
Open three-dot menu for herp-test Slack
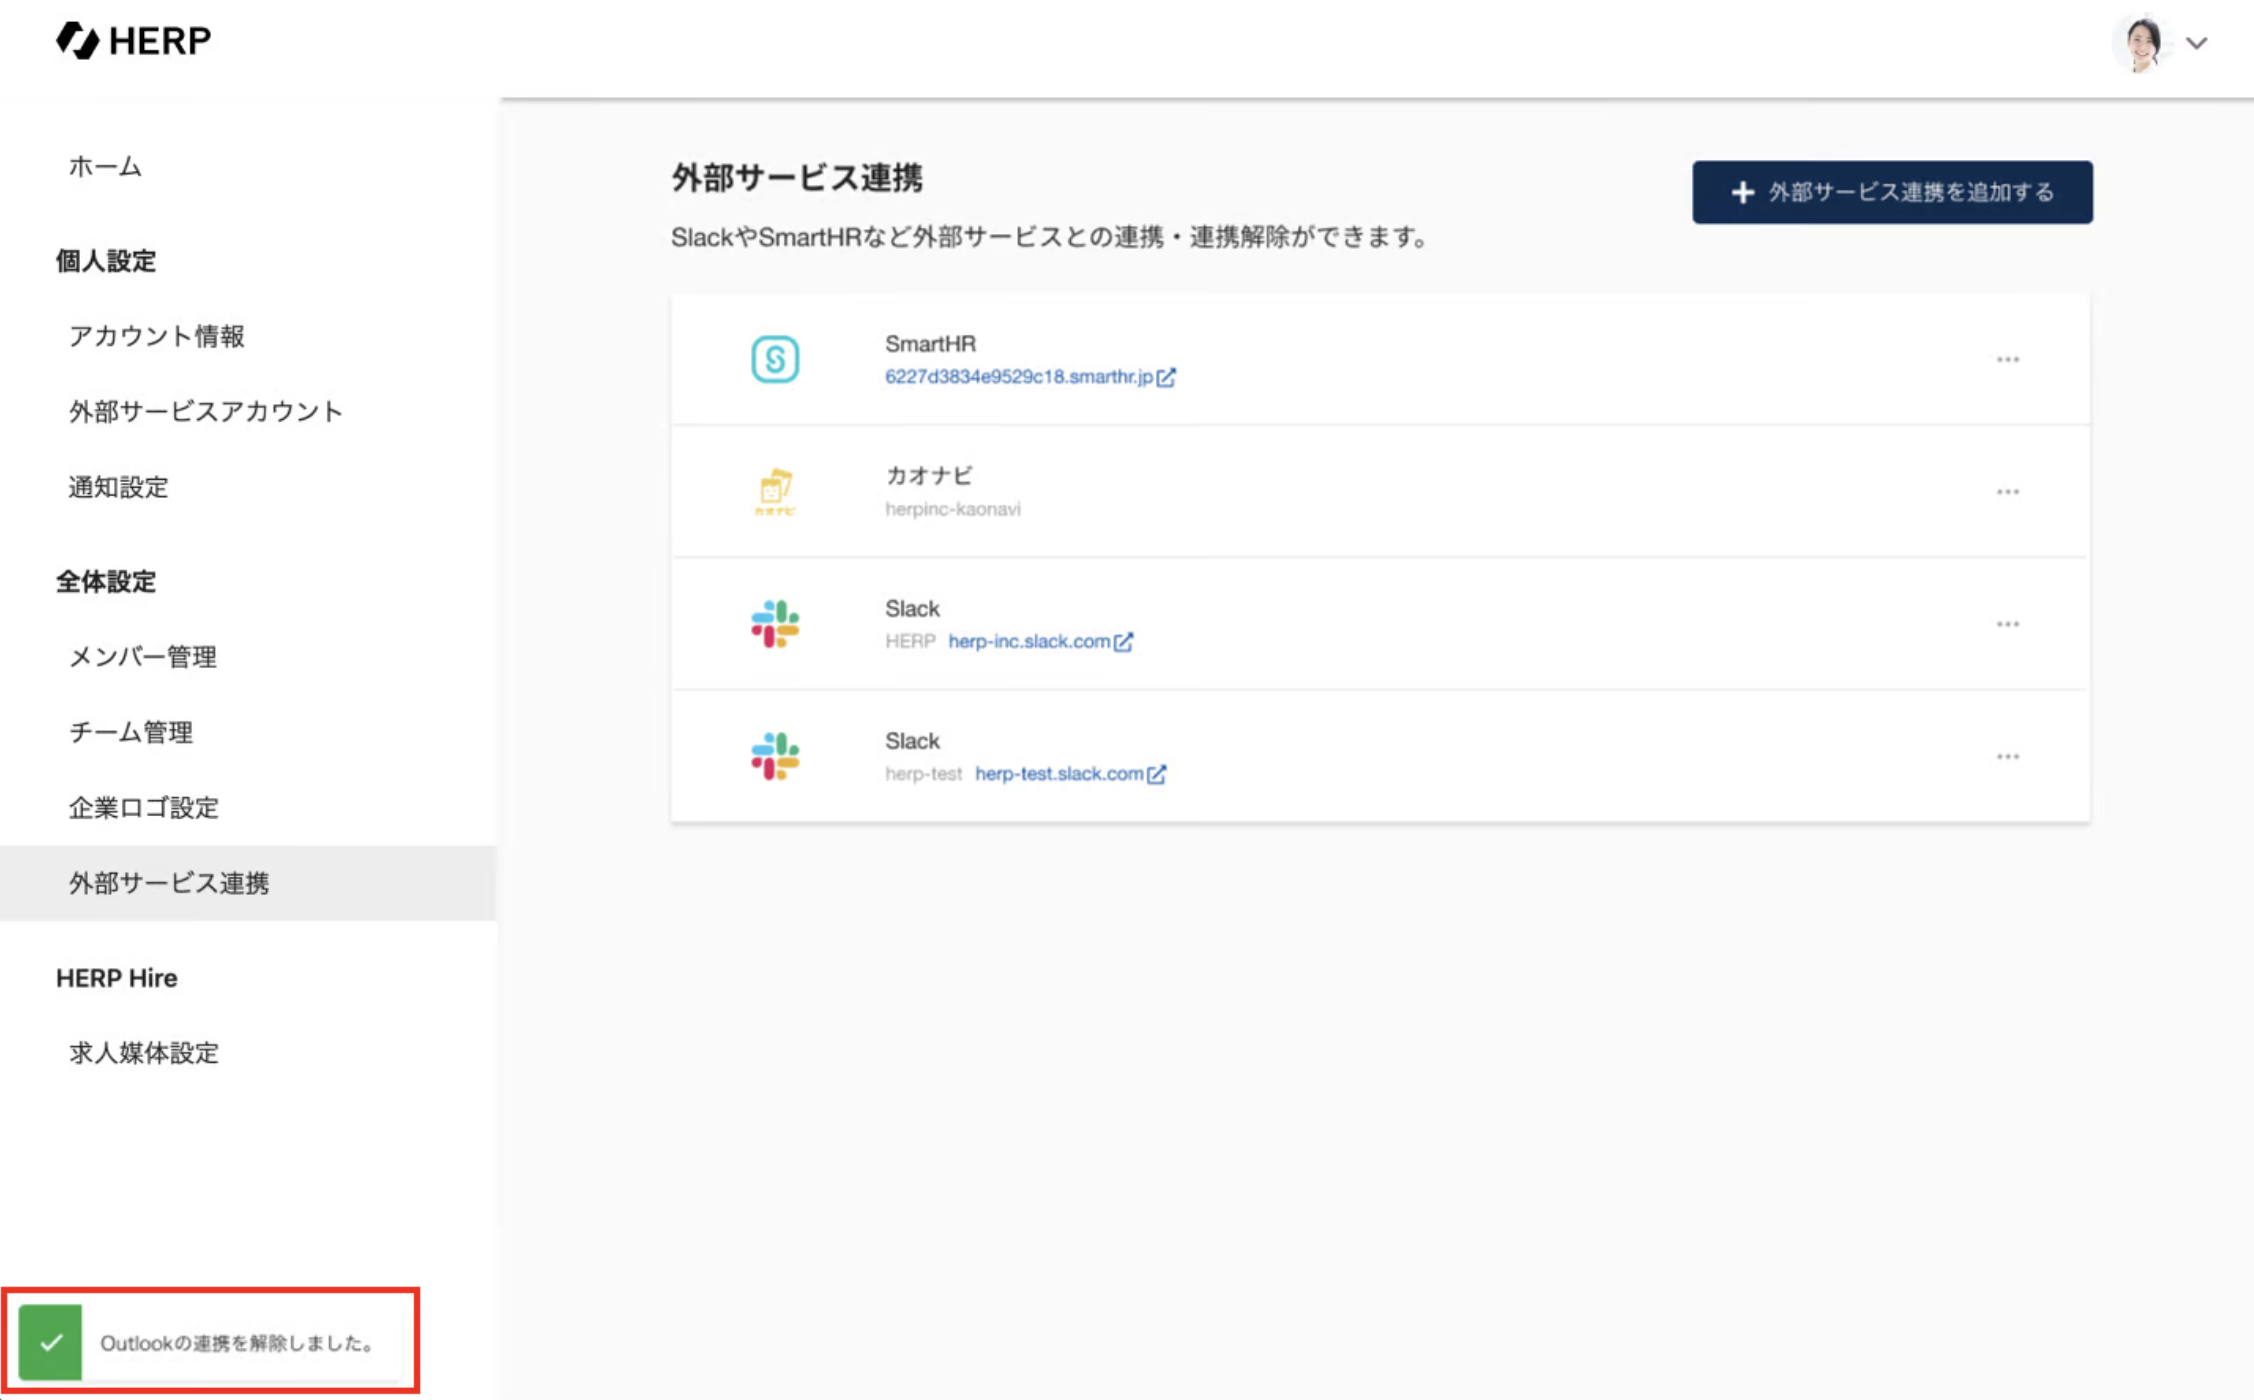coord(2007,757)
